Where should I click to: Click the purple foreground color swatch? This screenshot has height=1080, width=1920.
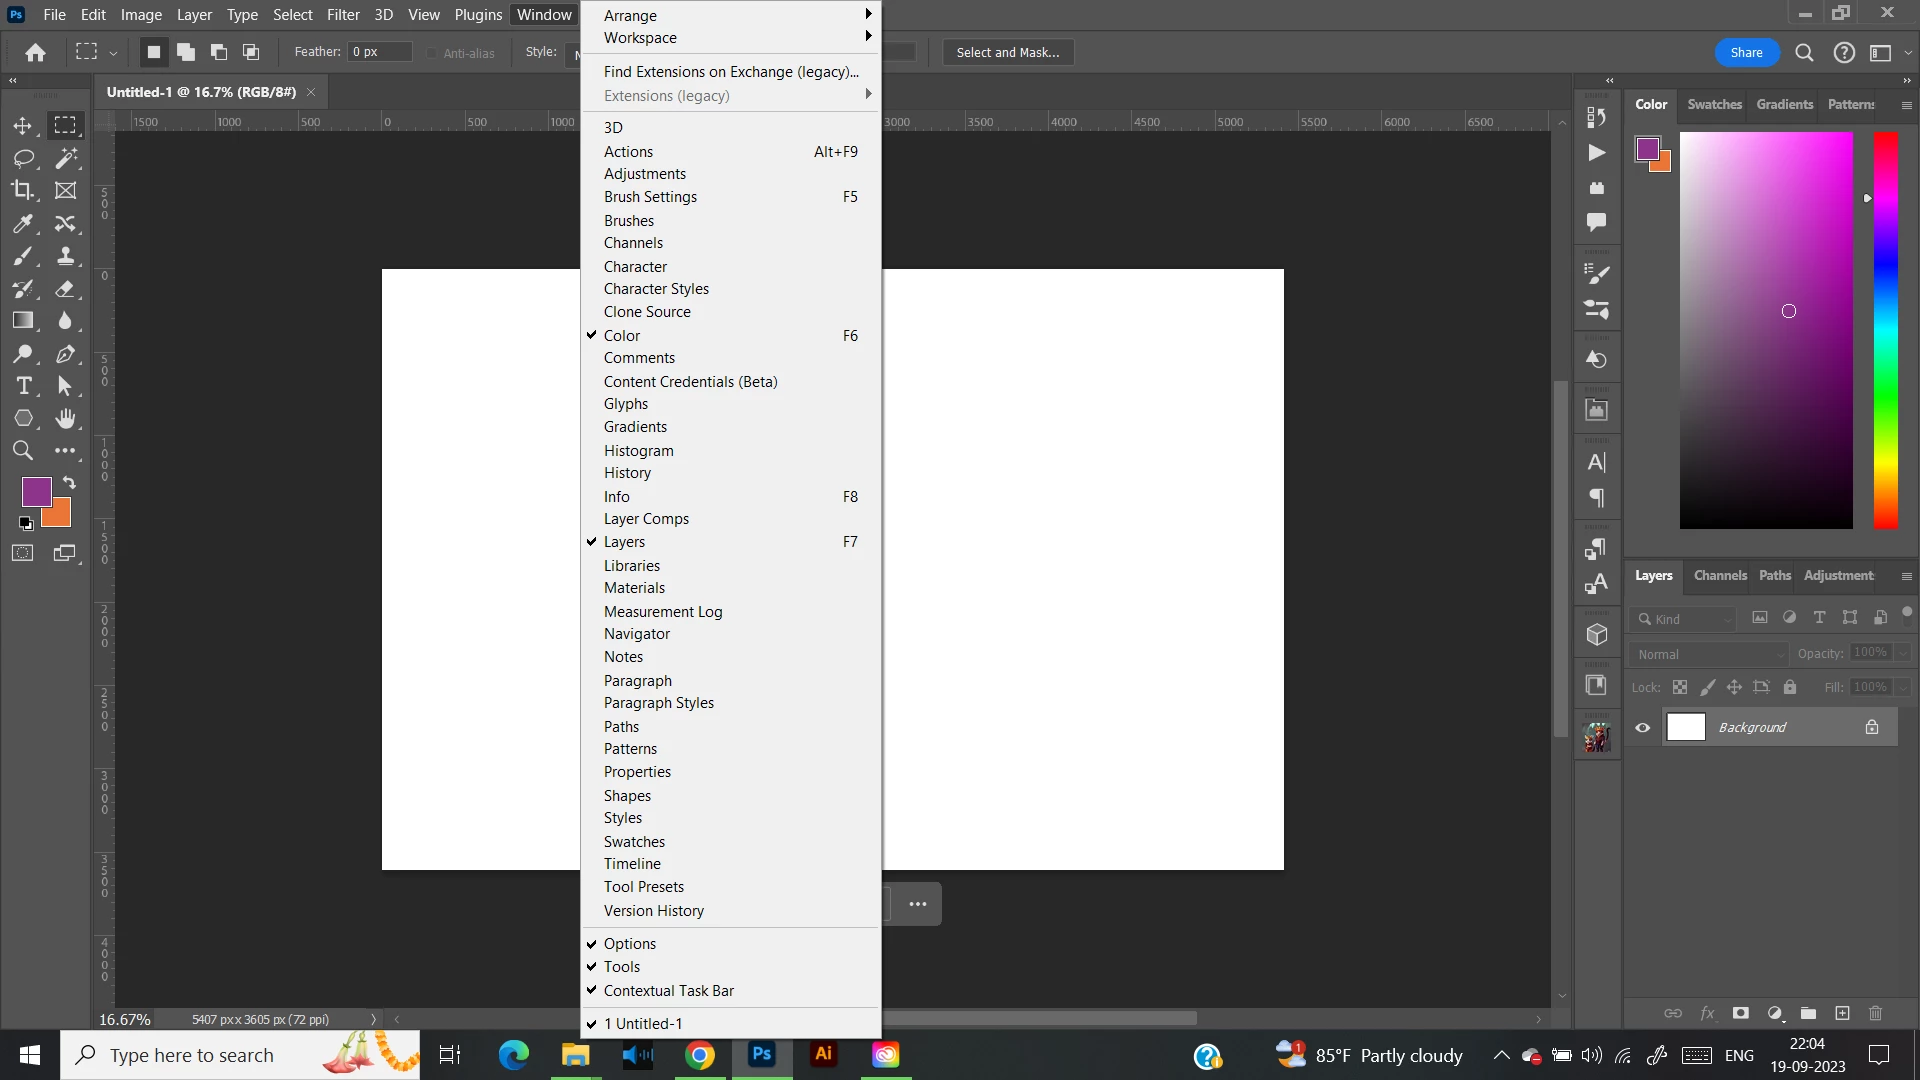click(36, 491)
